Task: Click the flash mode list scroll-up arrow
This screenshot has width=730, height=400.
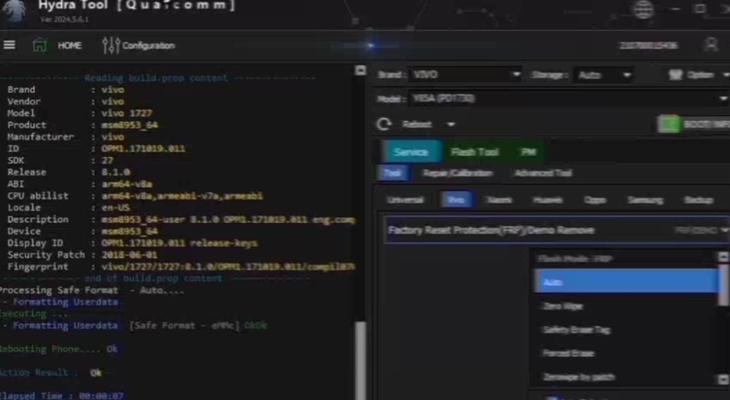Action: (723, 257)
